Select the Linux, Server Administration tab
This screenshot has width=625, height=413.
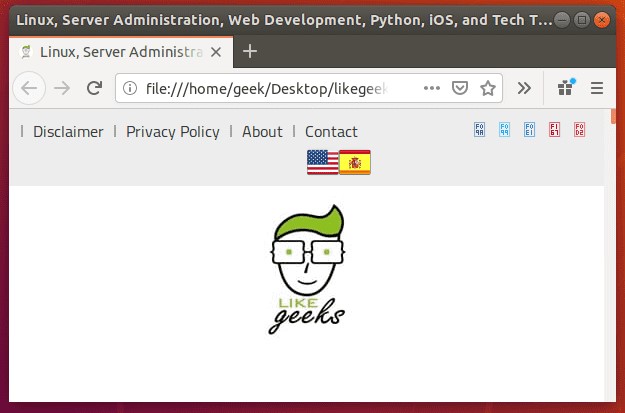click(x=121, y=52)
